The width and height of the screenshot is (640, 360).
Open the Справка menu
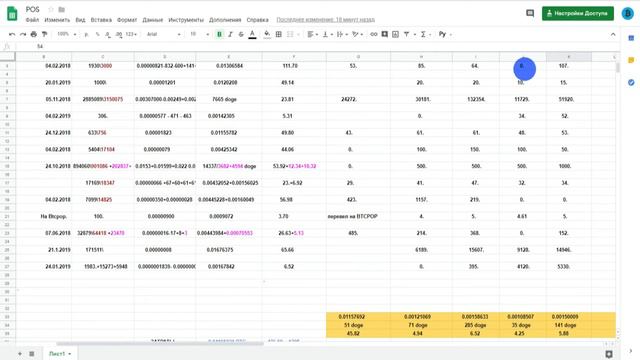[258, 20]
